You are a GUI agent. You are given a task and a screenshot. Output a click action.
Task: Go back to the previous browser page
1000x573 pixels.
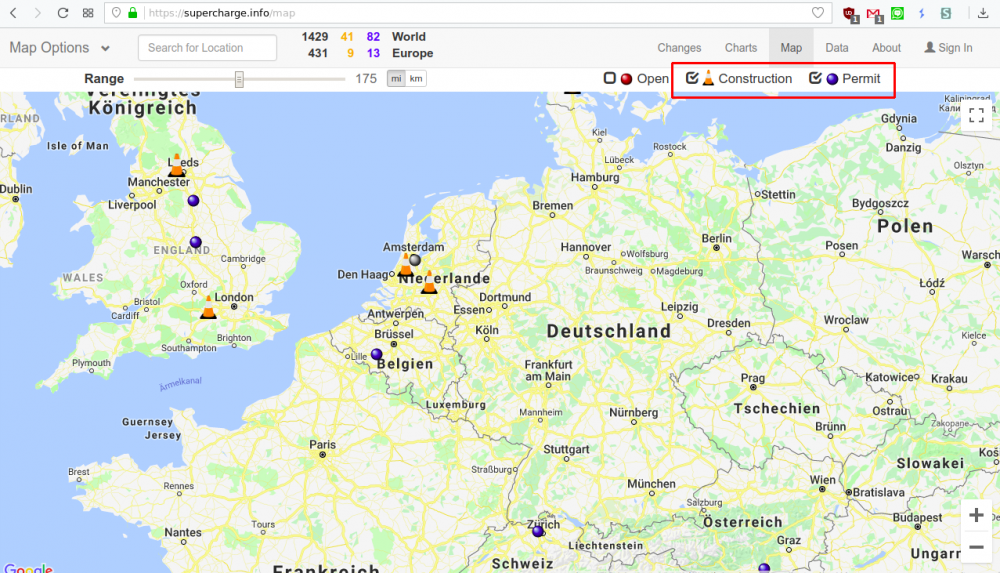[x=13, y=13]
